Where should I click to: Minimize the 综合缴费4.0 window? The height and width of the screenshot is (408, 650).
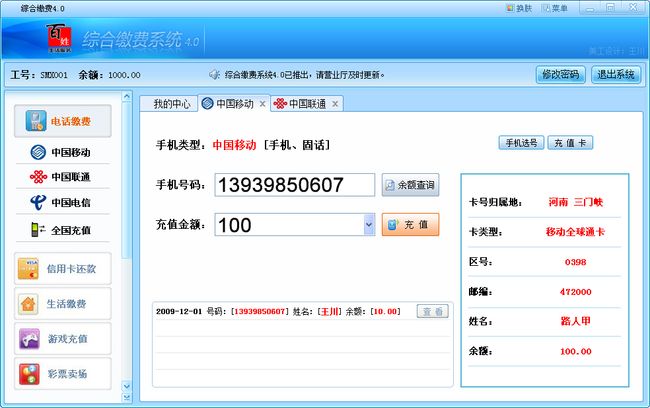(x=590, y=8)
